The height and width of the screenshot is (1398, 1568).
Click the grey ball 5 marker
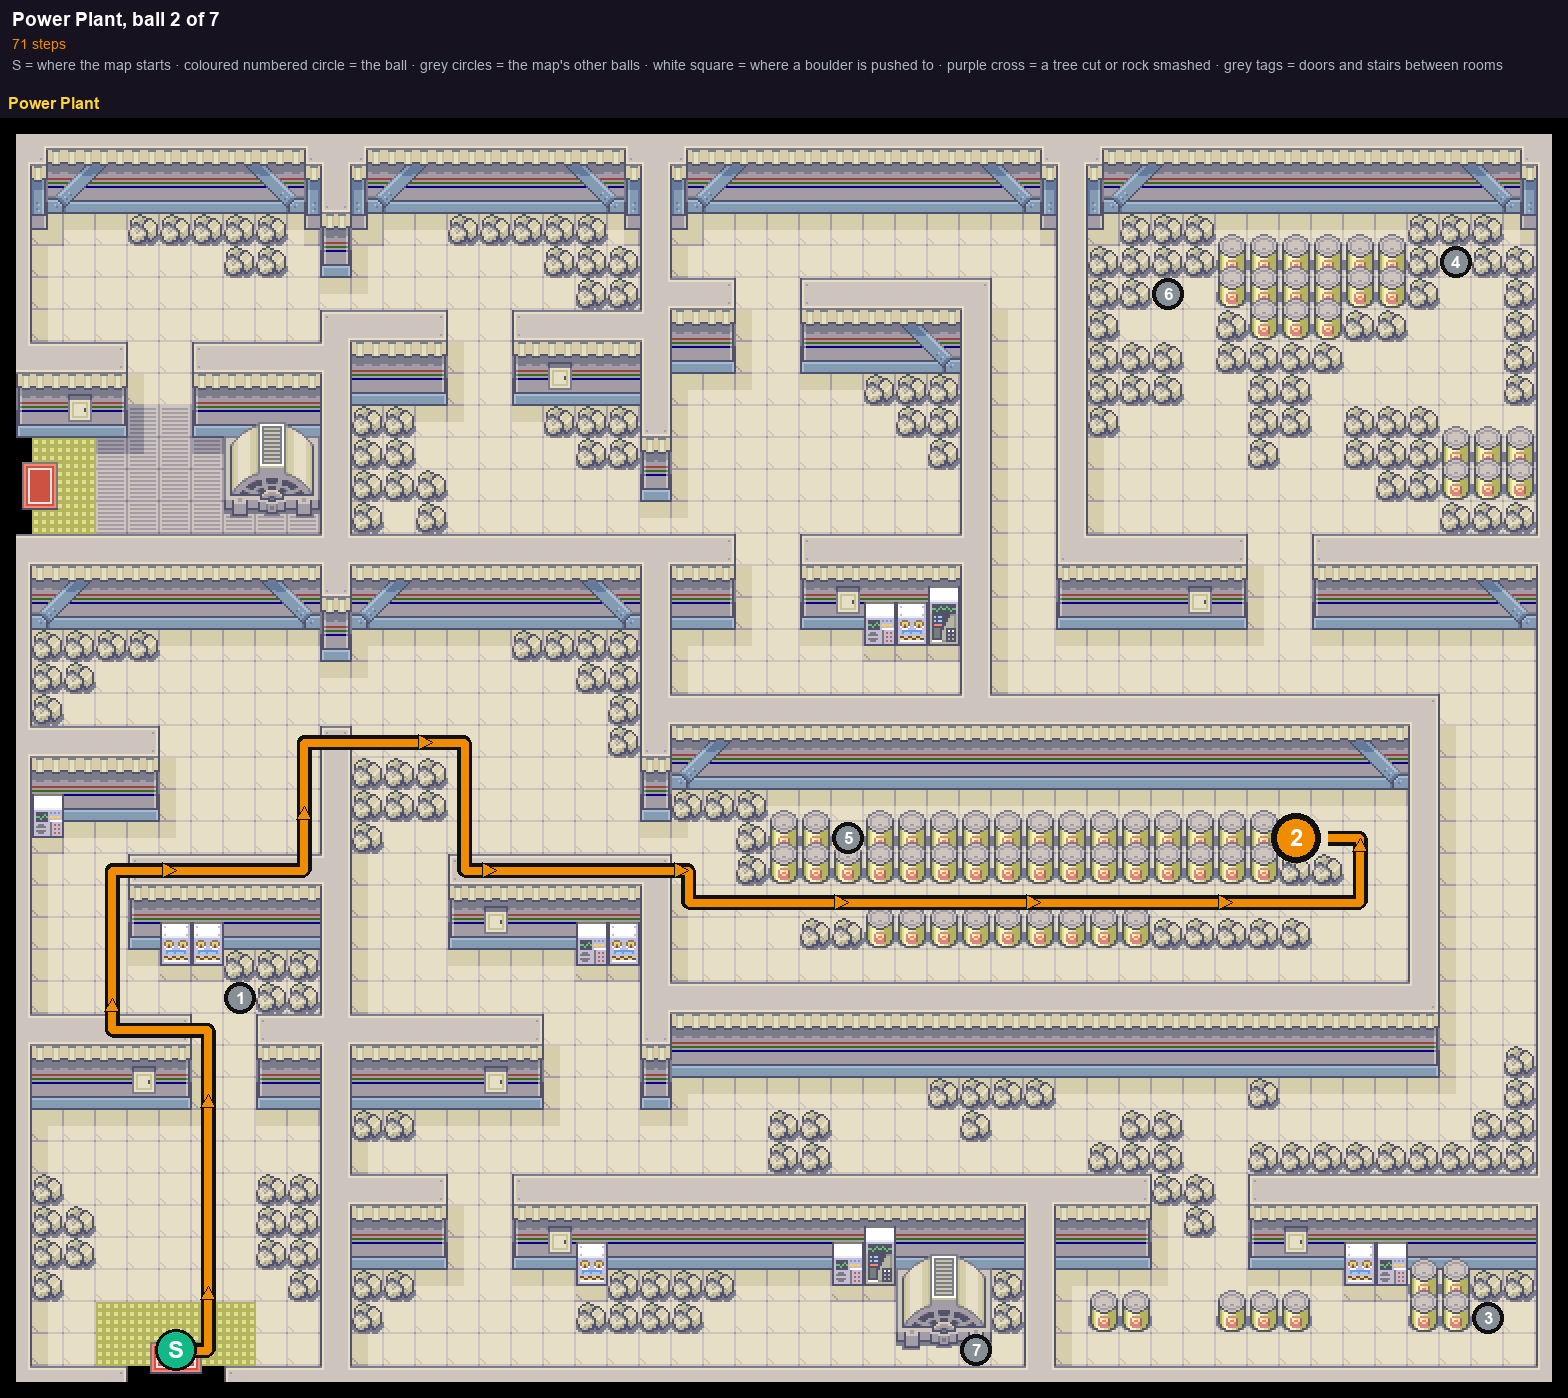(848, 838)
